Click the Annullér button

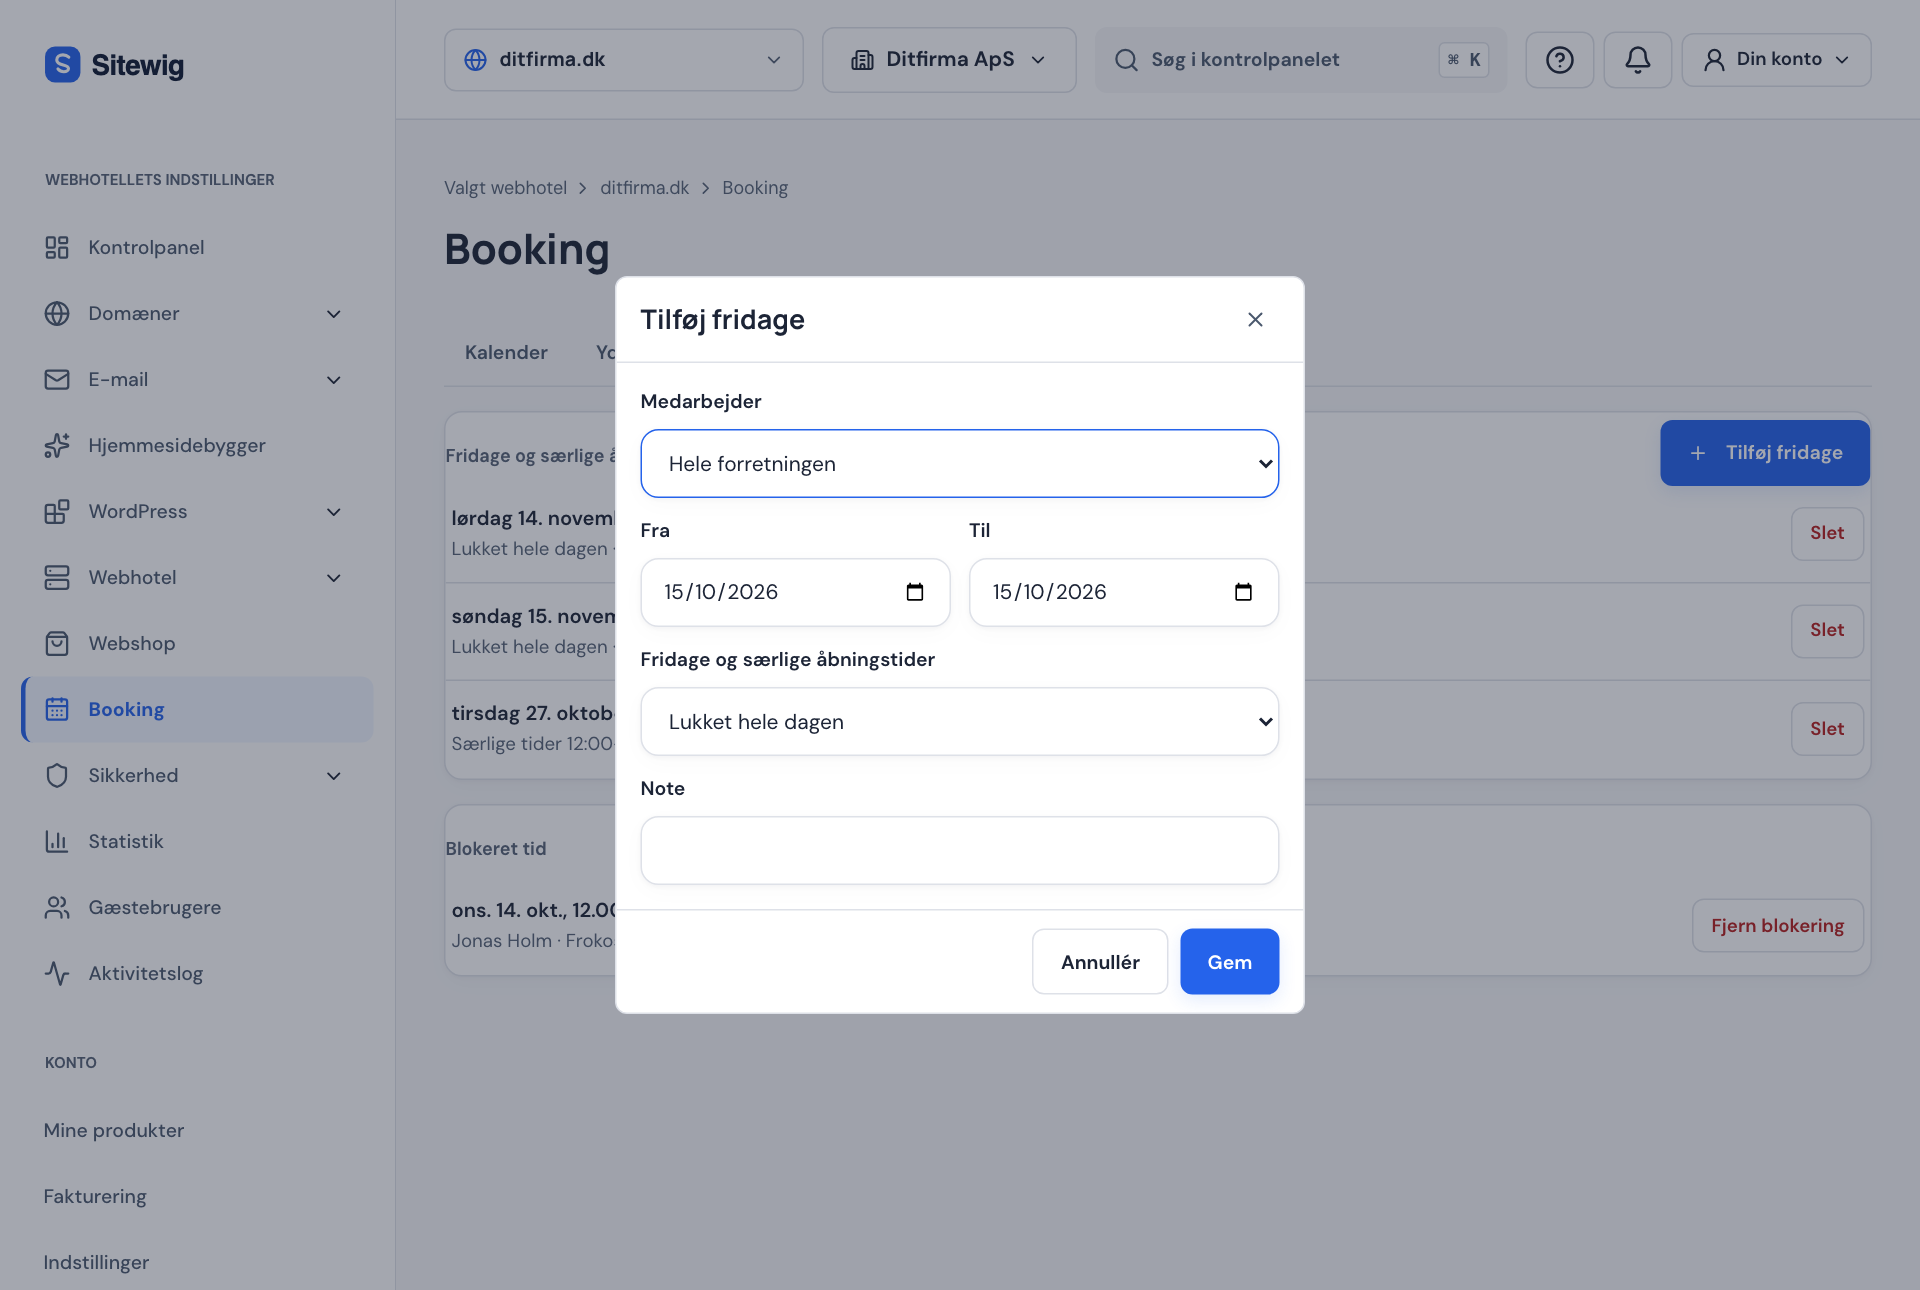[x=1100, y=962]
